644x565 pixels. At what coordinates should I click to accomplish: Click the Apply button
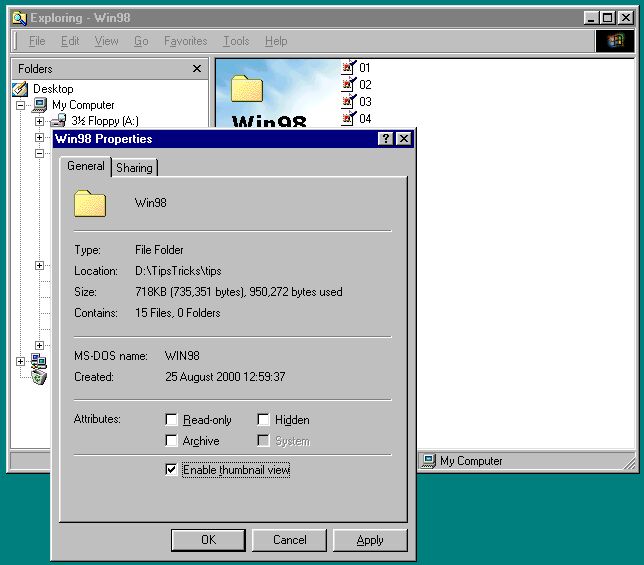(x=370, y=540)
